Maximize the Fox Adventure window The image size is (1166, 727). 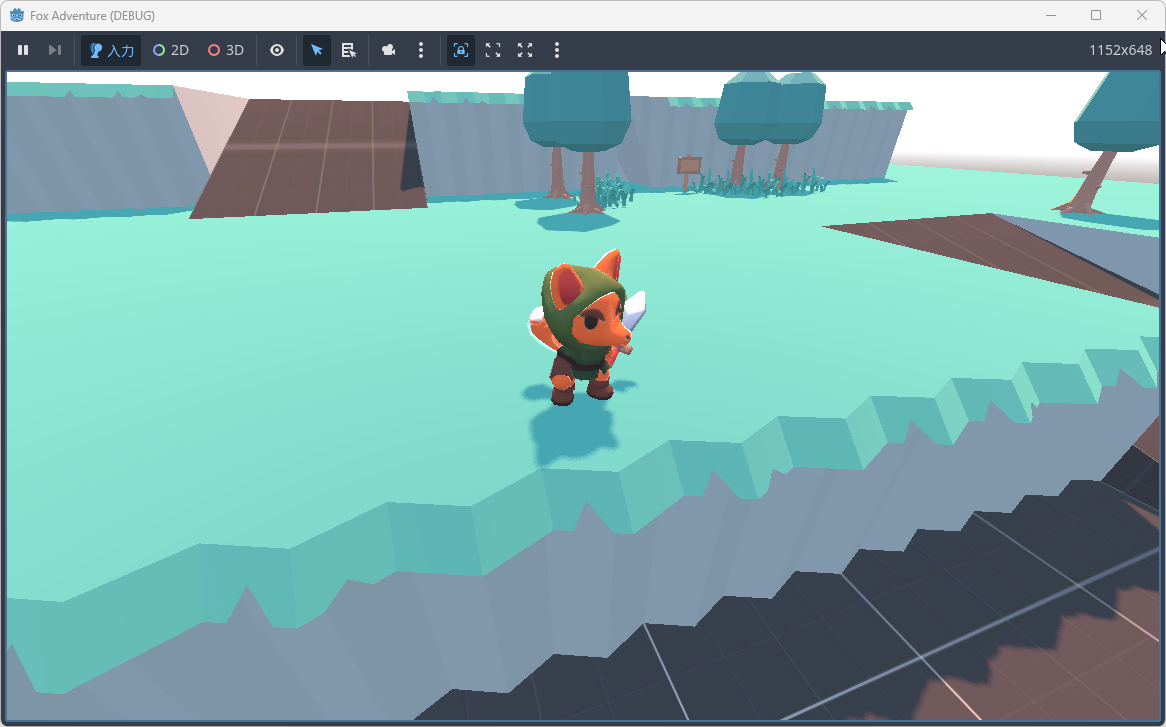(1096, 15)
